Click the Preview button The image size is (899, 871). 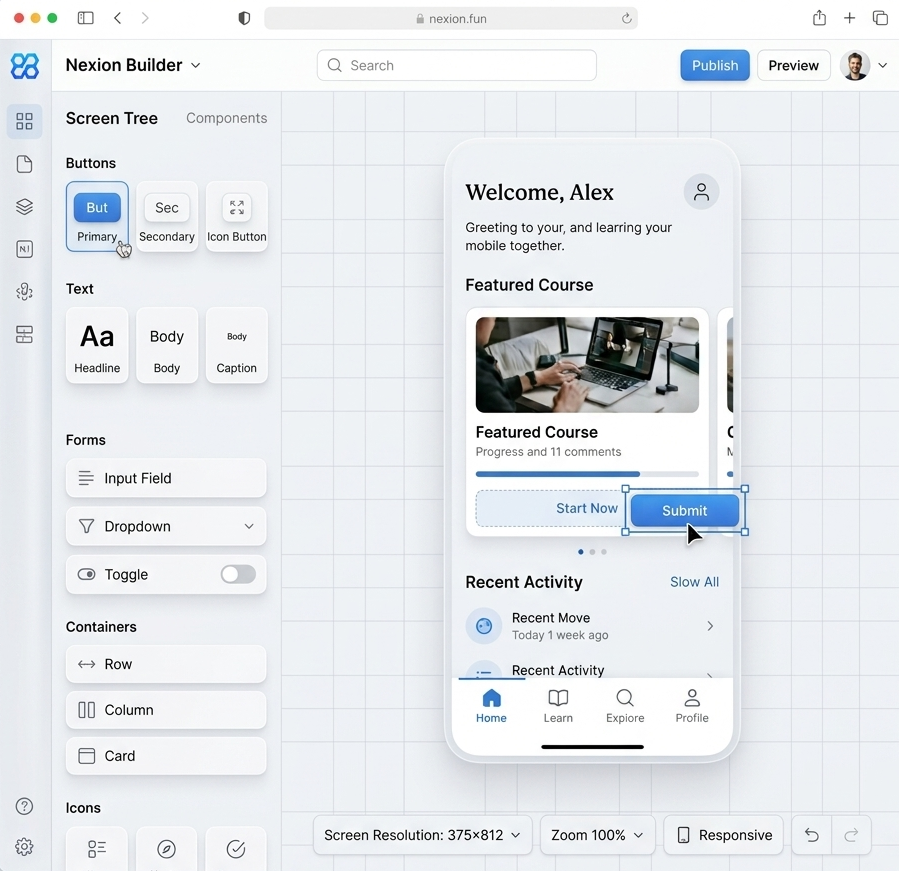(x=794, y=65)
